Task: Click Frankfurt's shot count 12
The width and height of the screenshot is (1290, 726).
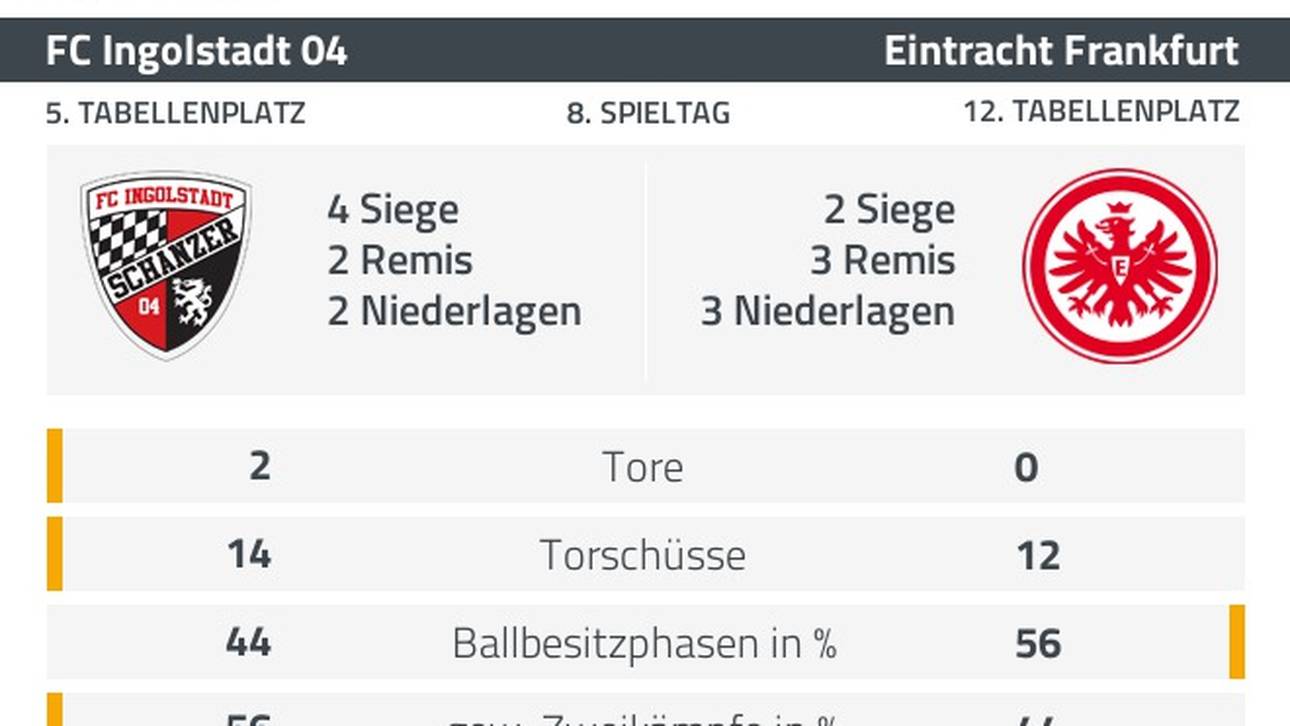Action: (x=1038, y=555)
